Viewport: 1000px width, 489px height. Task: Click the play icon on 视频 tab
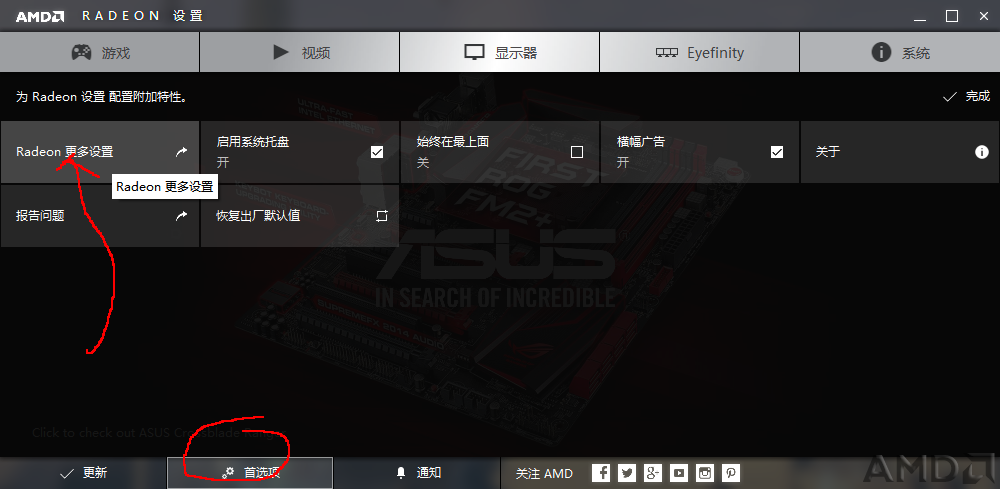(x=281, y=52)
